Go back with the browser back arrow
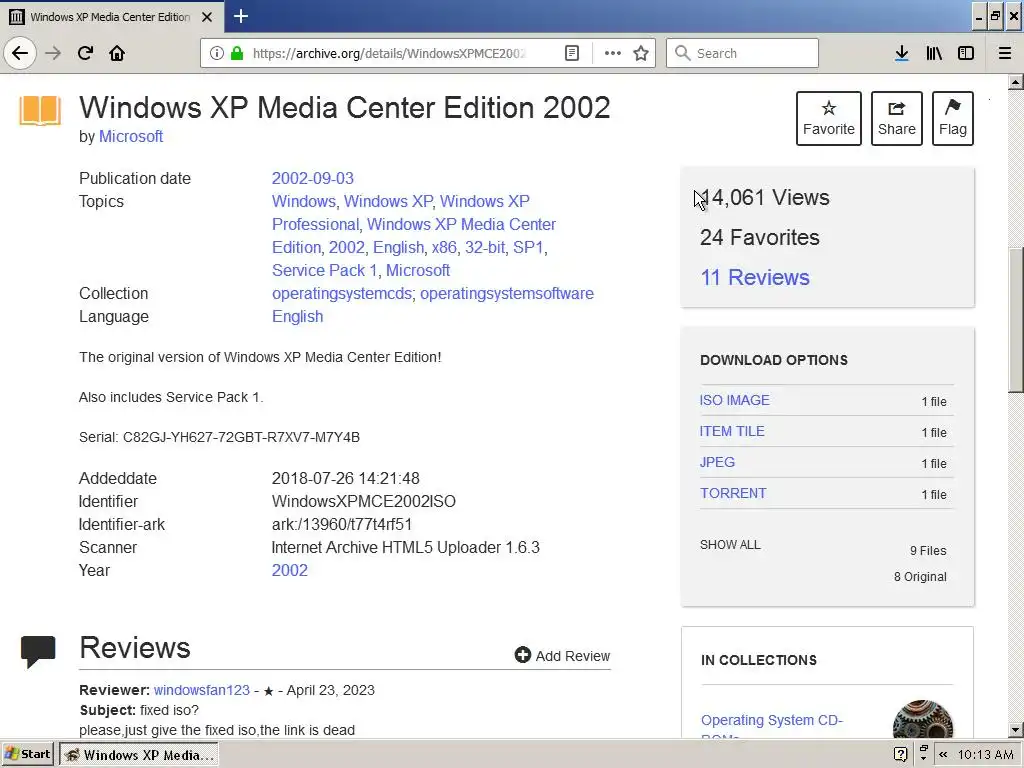 click(20, 53)
